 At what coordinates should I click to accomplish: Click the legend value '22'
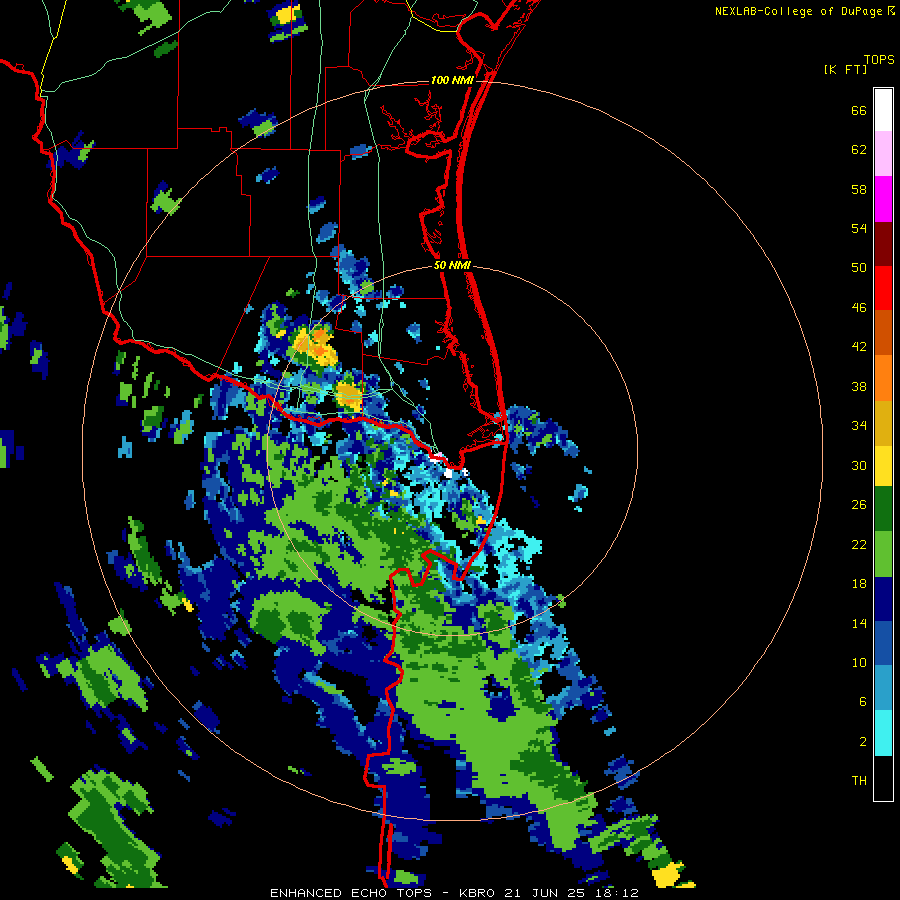(x=859, y=544)
